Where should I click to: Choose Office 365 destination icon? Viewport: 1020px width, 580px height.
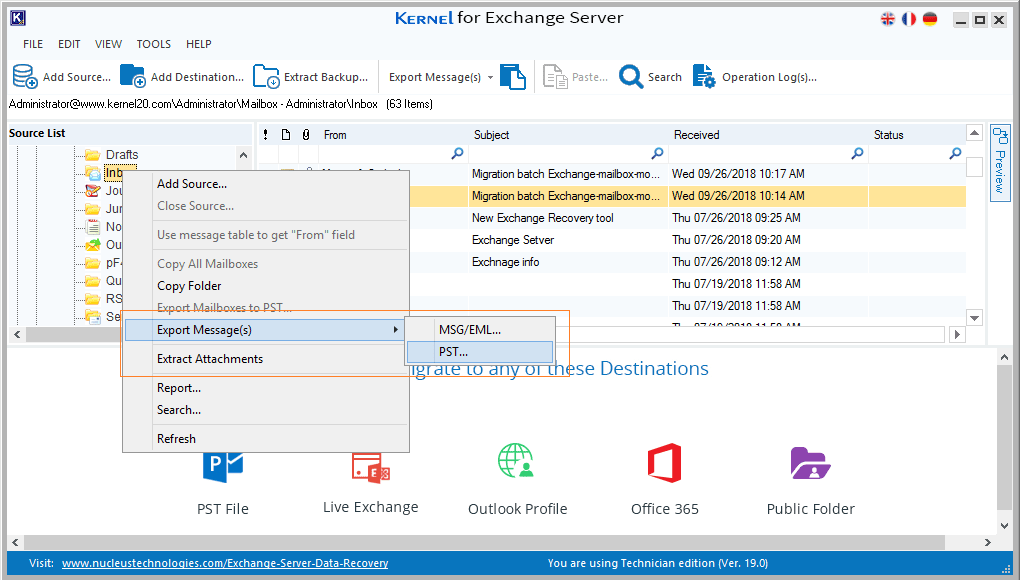click(x=664, y=463)
